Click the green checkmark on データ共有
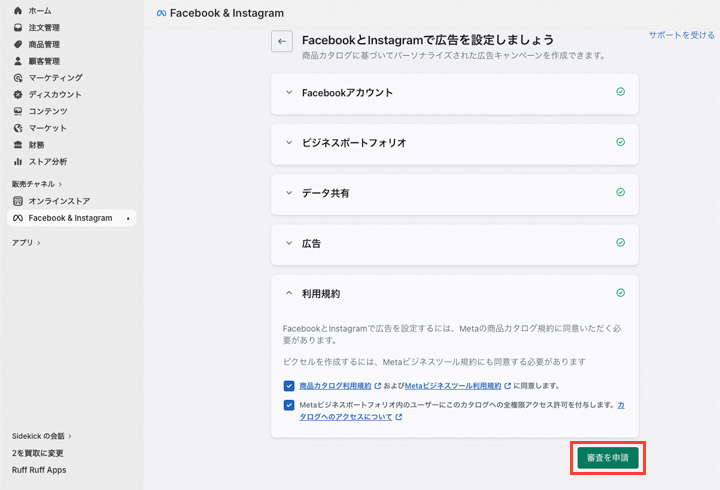720x490 pixels. click(x=620, y=192)
